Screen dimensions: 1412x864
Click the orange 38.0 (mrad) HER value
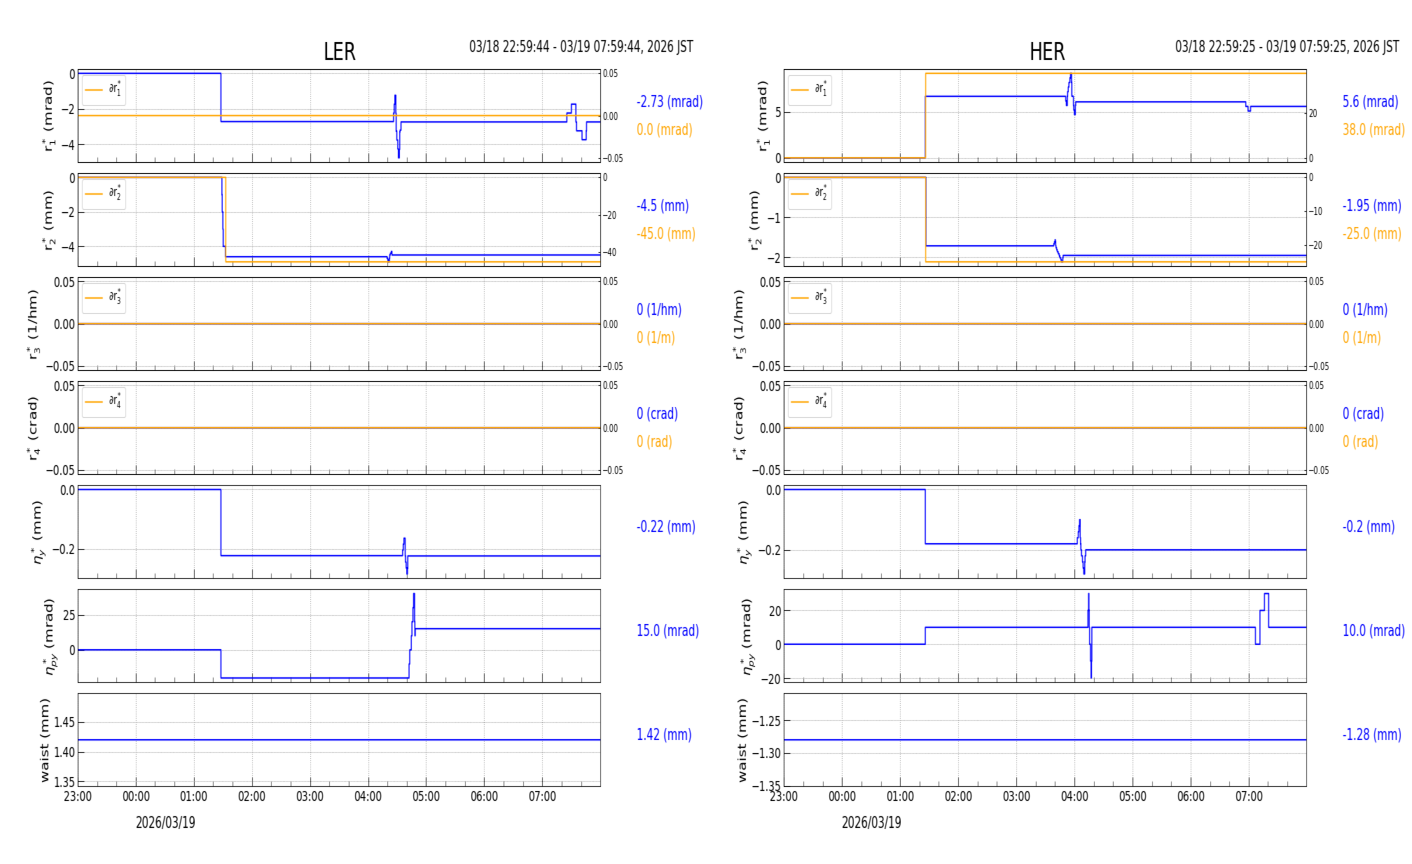(1373, 130)
